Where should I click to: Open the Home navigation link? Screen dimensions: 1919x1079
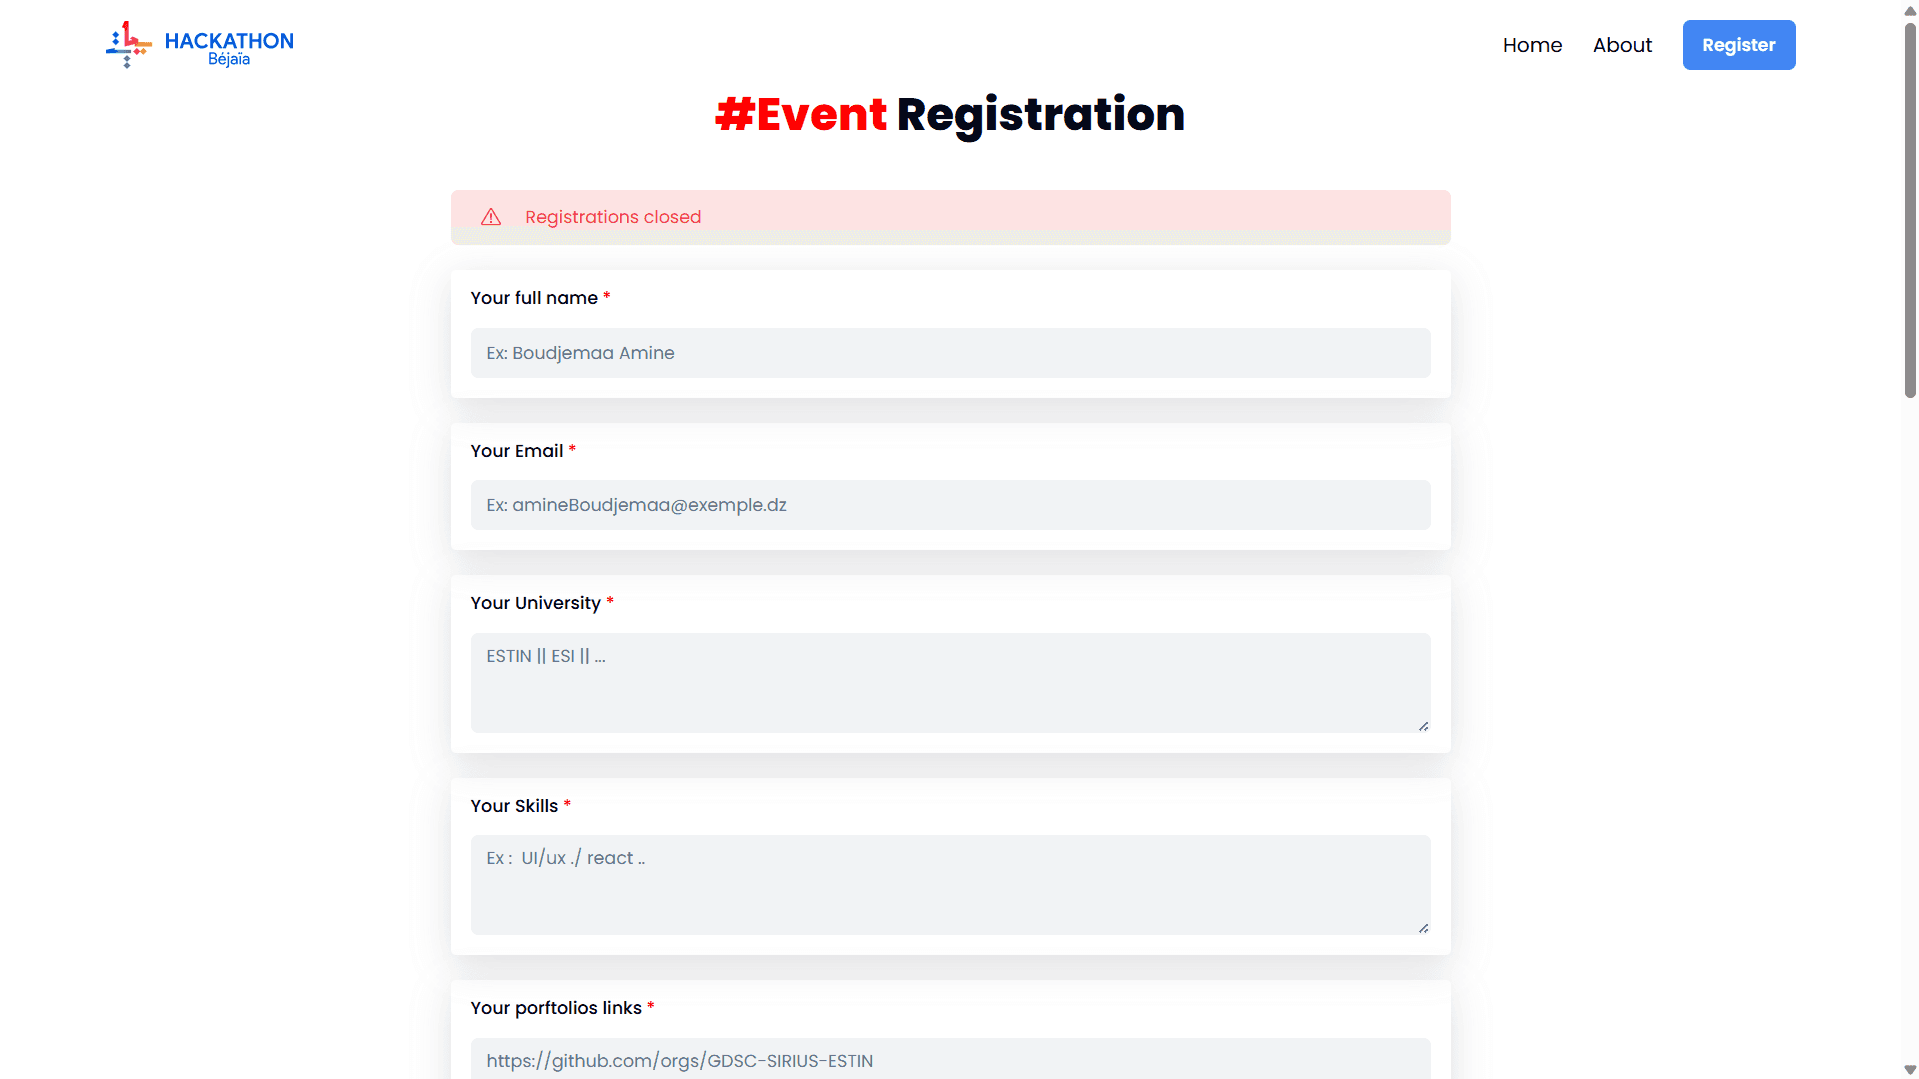1532,45
